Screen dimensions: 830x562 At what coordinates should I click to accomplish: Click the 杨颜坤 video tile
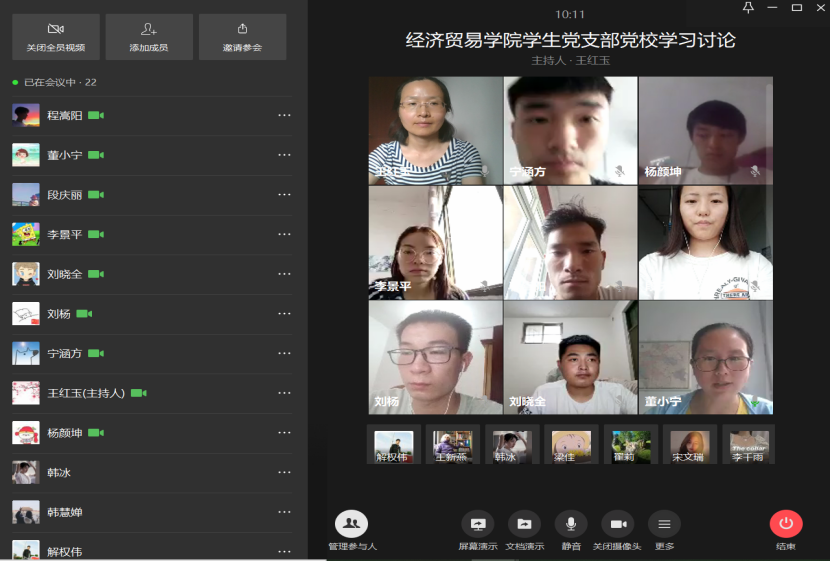coord(706,130)
